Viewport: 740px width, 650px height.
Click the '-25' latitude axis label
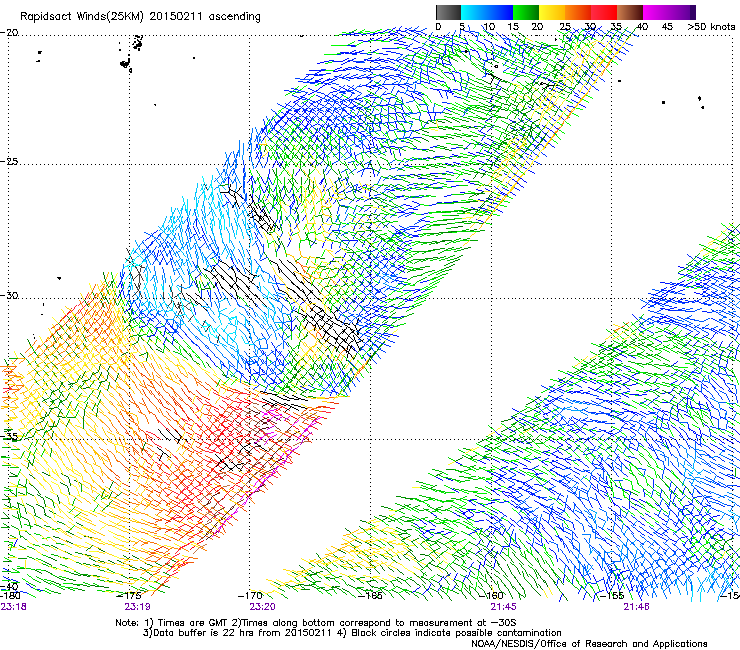(9, 161)
